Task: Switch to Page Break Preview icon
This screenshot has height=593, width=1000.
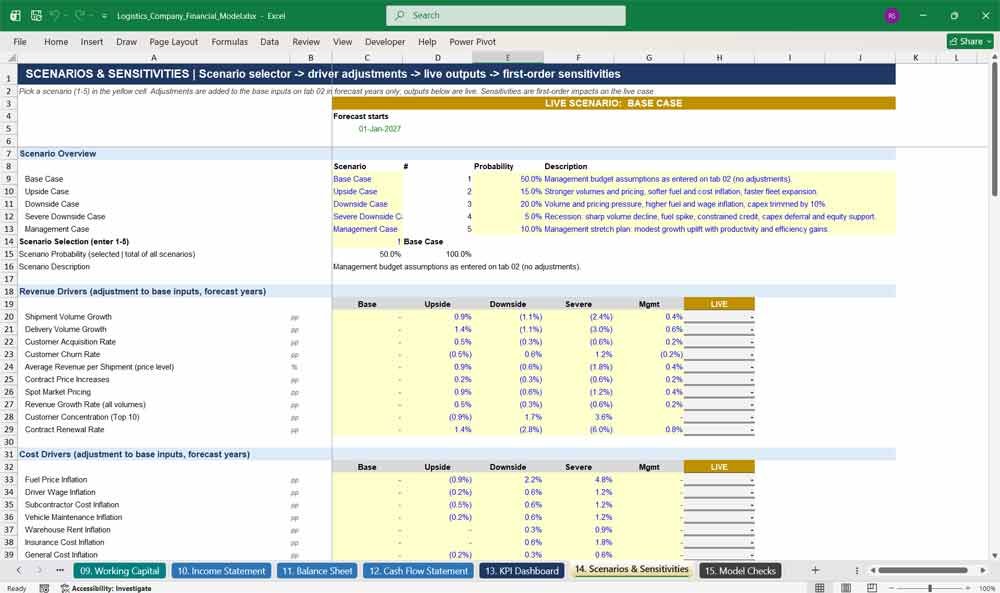Action: pos(871,588)
